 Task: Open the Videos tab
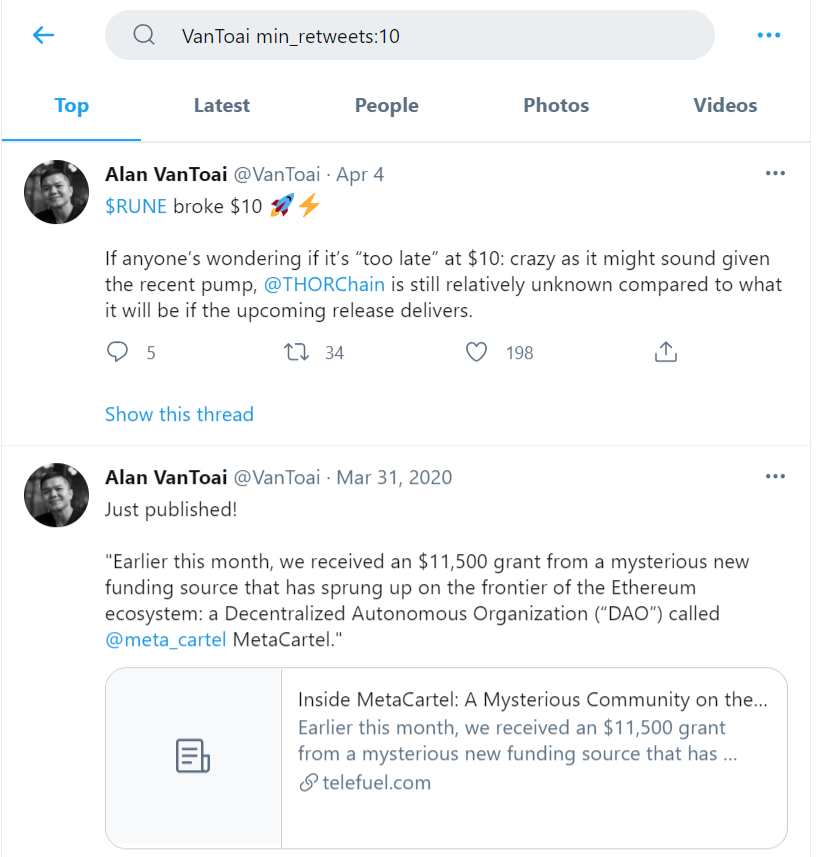[725, 105]
